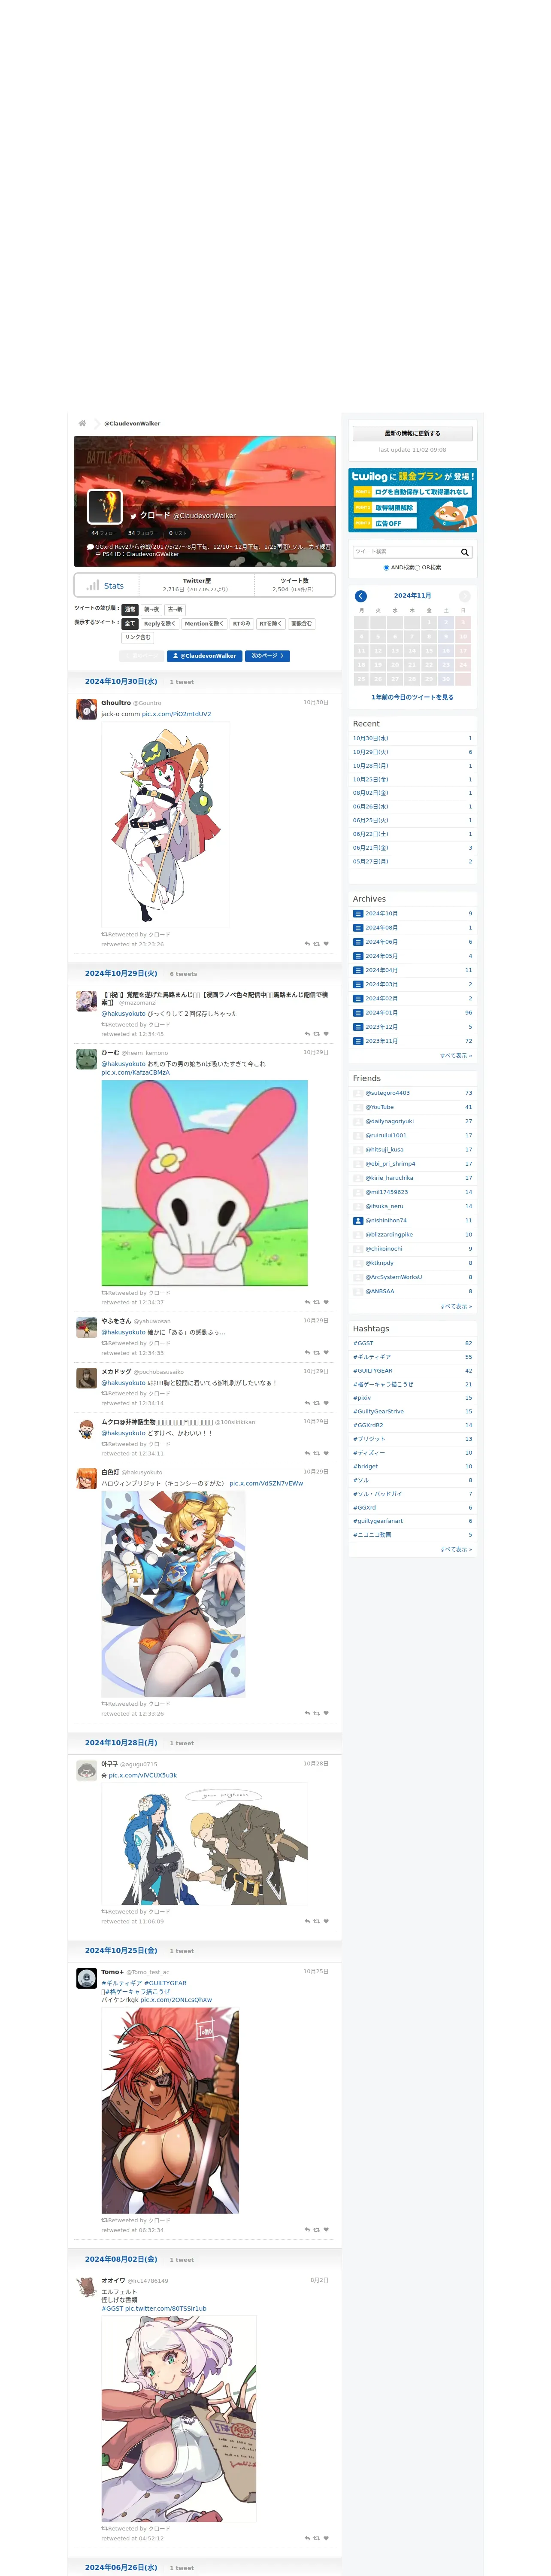The image size is (551, 2576).
Task: Open the twilog 課金プラン banner
Action: pyautogui.click(x=412, y=500)
